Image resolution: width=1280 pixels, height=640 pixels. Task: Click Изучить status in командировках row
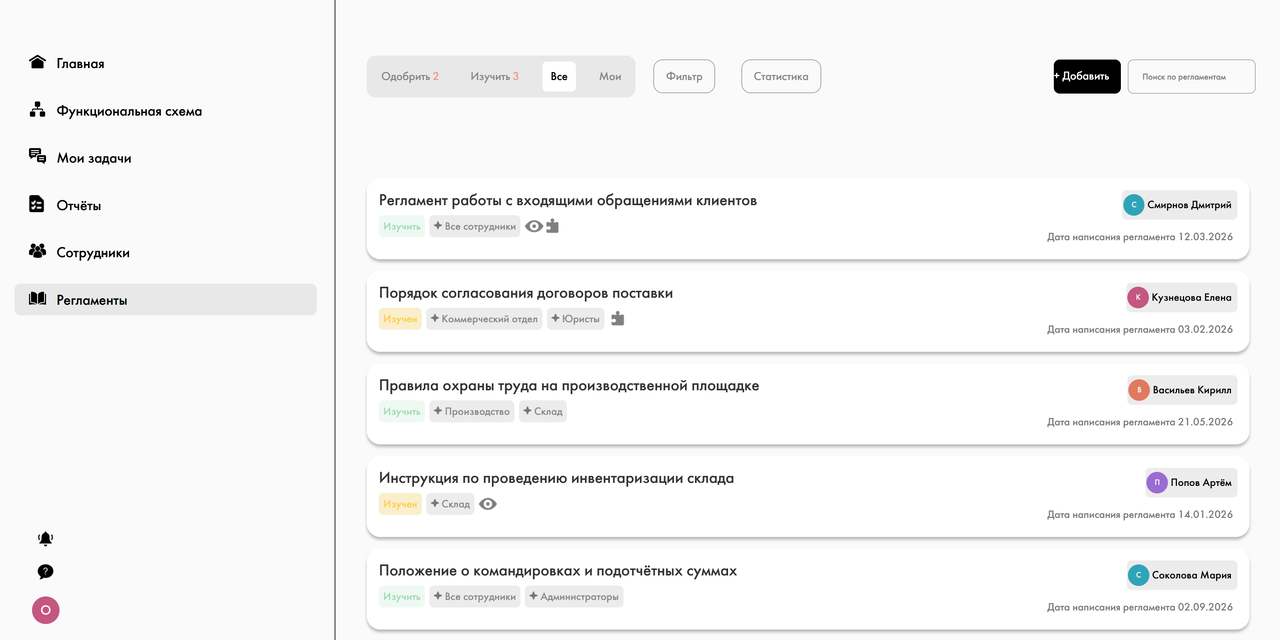tap(402, 597)
